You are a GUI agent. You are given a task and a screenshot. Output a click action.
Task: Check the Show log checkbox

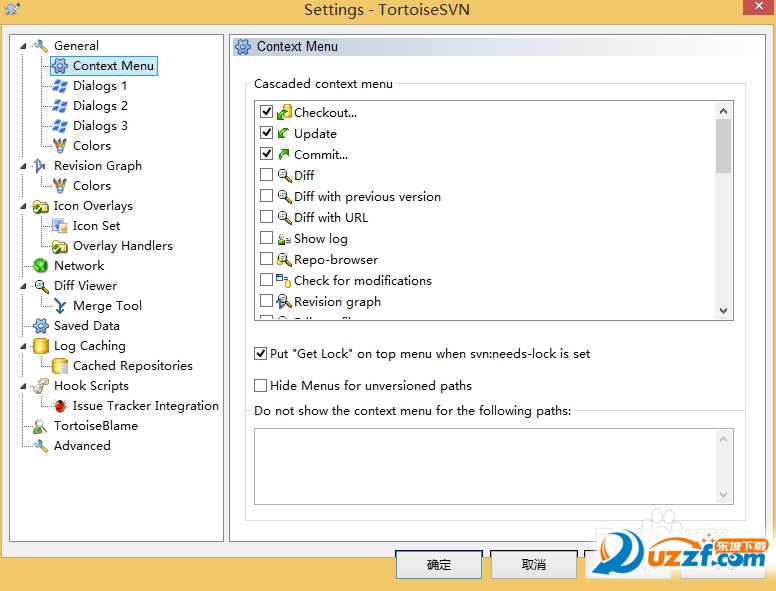pyautogui.click(x=266, y=238)
